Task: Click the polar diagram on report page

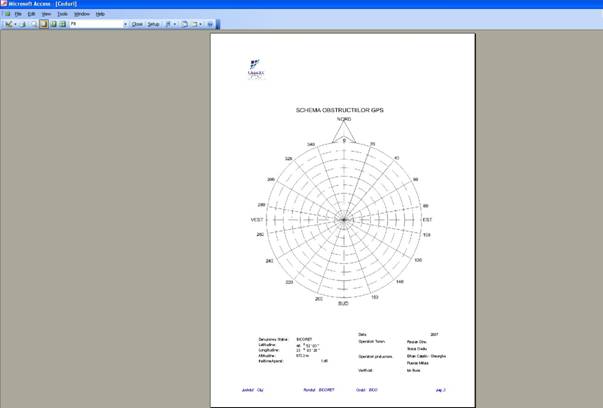Action: coord(343,219)
